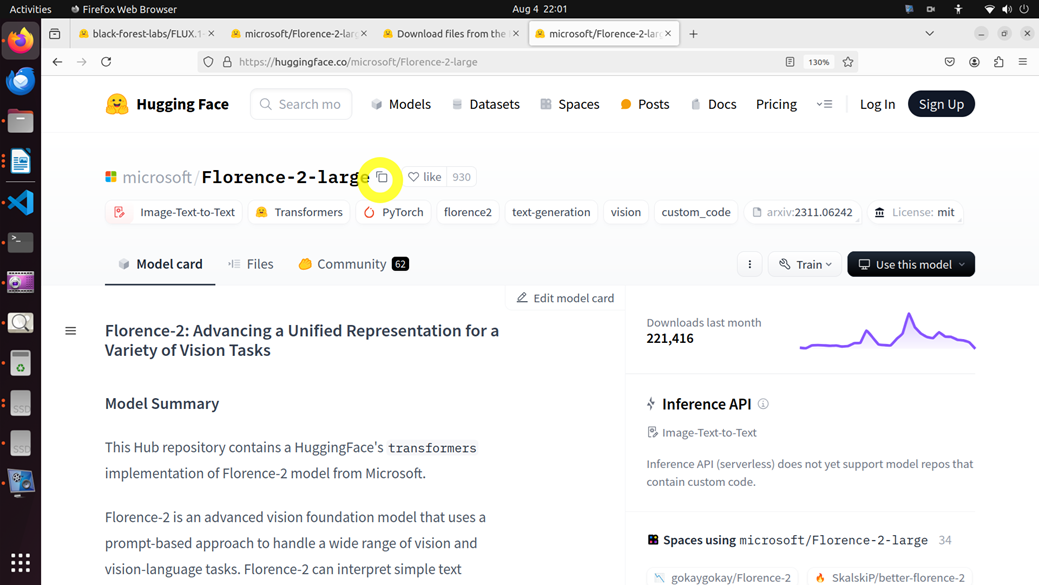Open the Models nav item
Viewport: 1039px width, 585px height.
tap(401, 104)
